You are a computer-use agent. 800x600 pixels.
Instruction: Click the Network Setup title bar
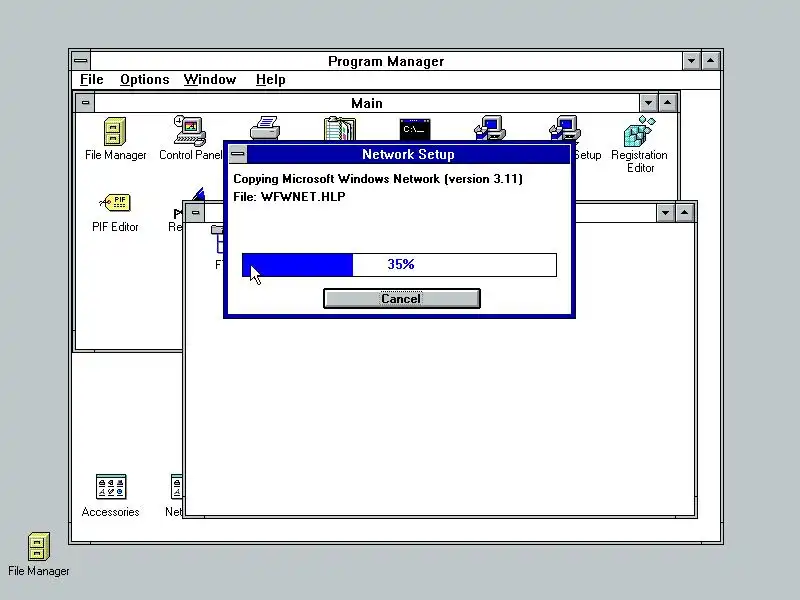tap(409, 154)
